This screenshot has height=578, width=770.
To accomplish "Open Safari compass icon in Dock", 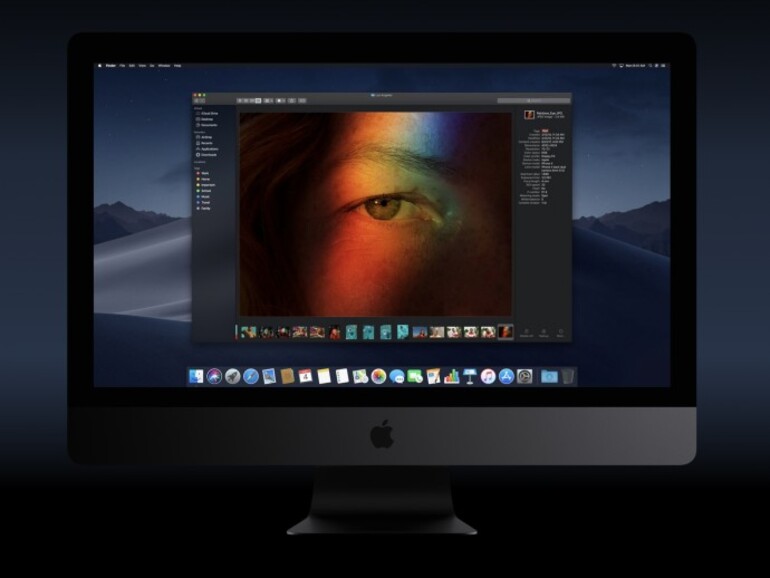I will click(x=251, y=377).
